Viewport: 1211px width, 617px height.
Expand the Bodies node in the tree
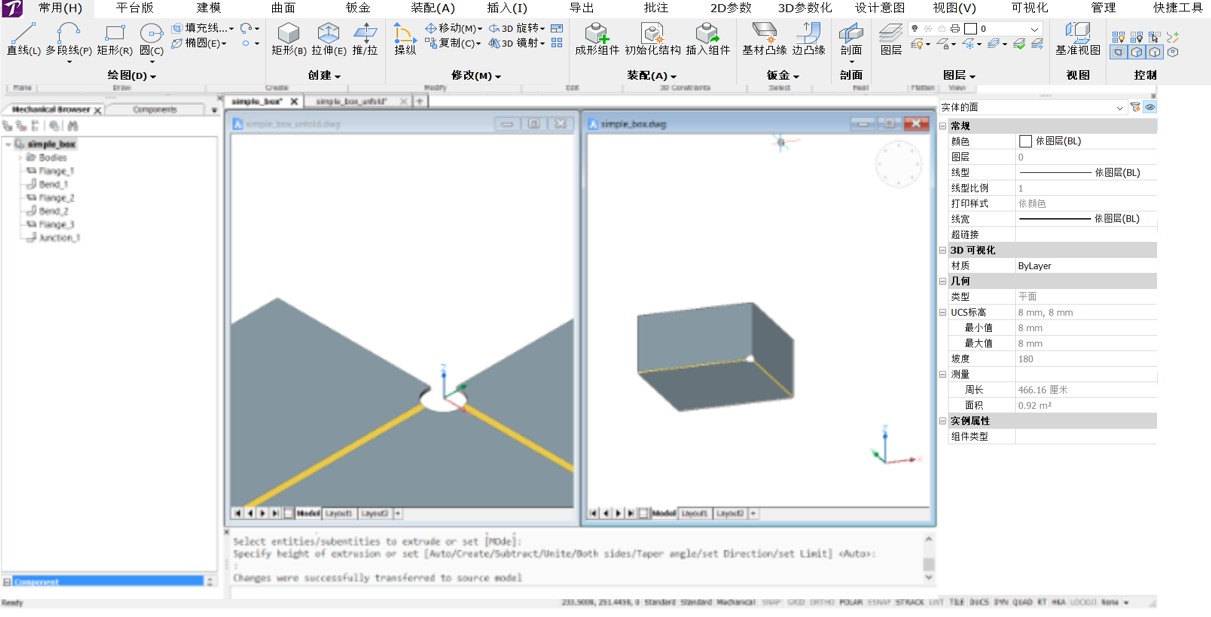(20, 158)
